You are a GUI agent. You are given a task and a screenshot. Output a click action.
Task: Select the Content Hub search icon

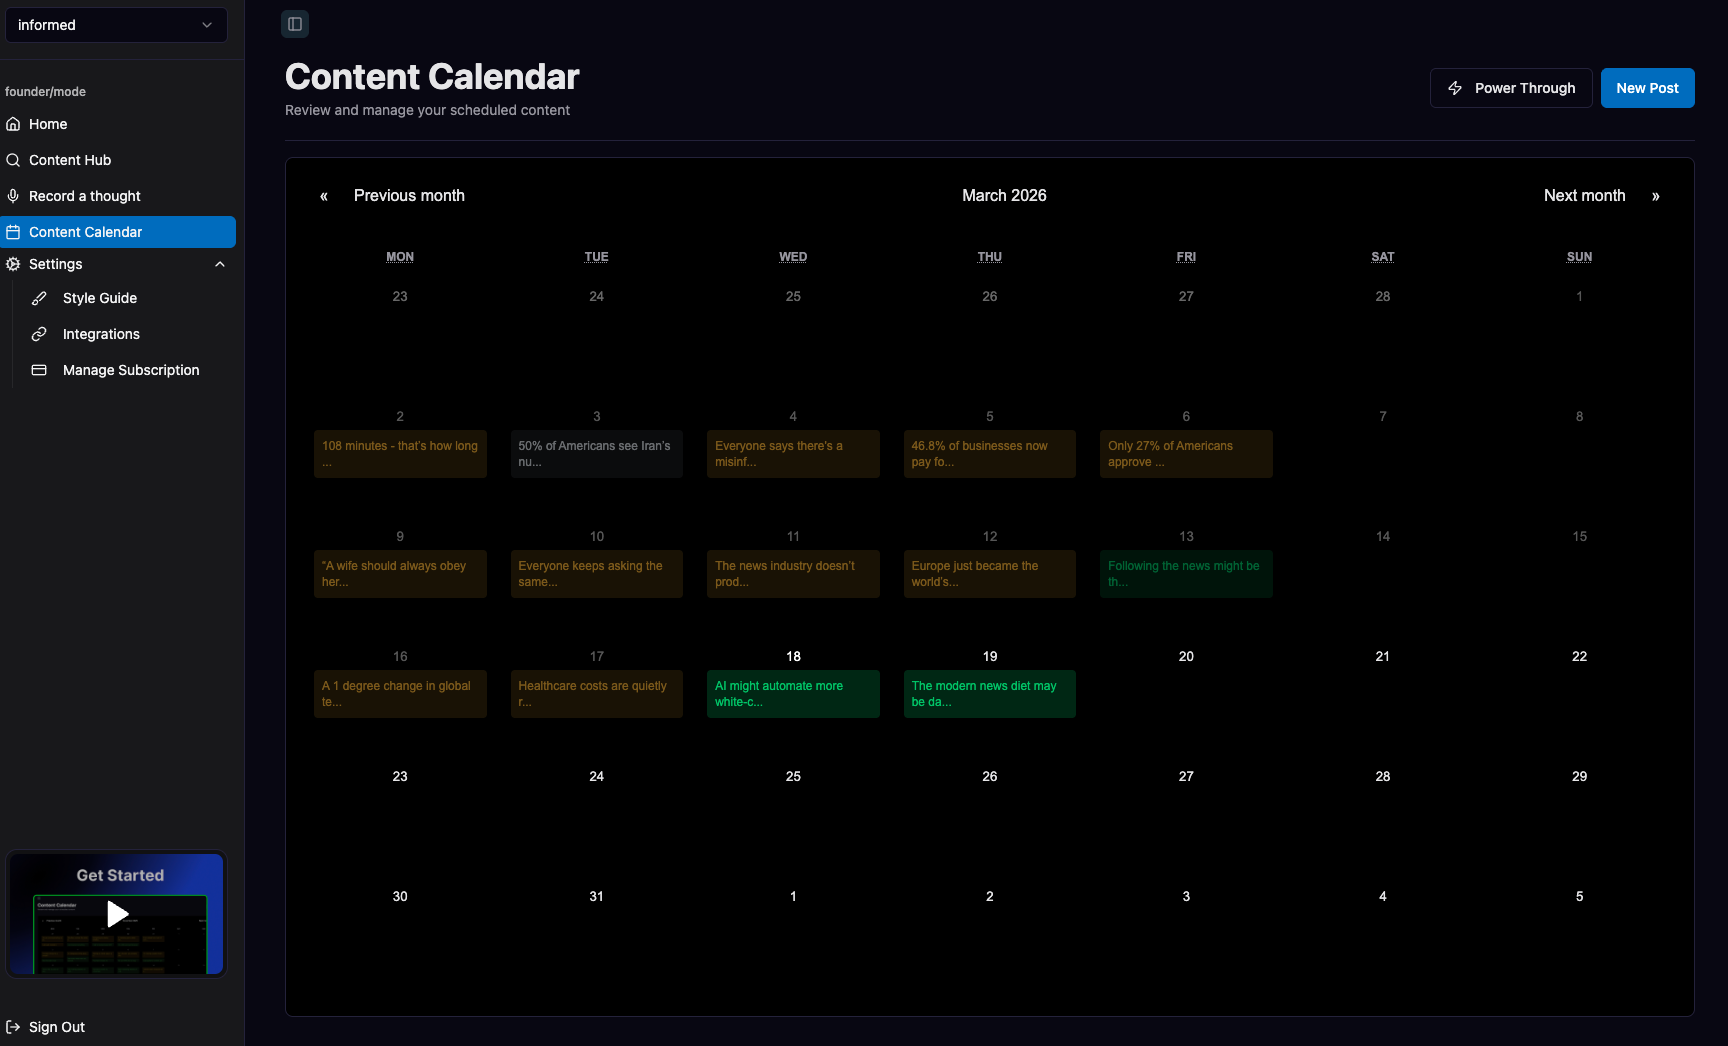[14, 160]
